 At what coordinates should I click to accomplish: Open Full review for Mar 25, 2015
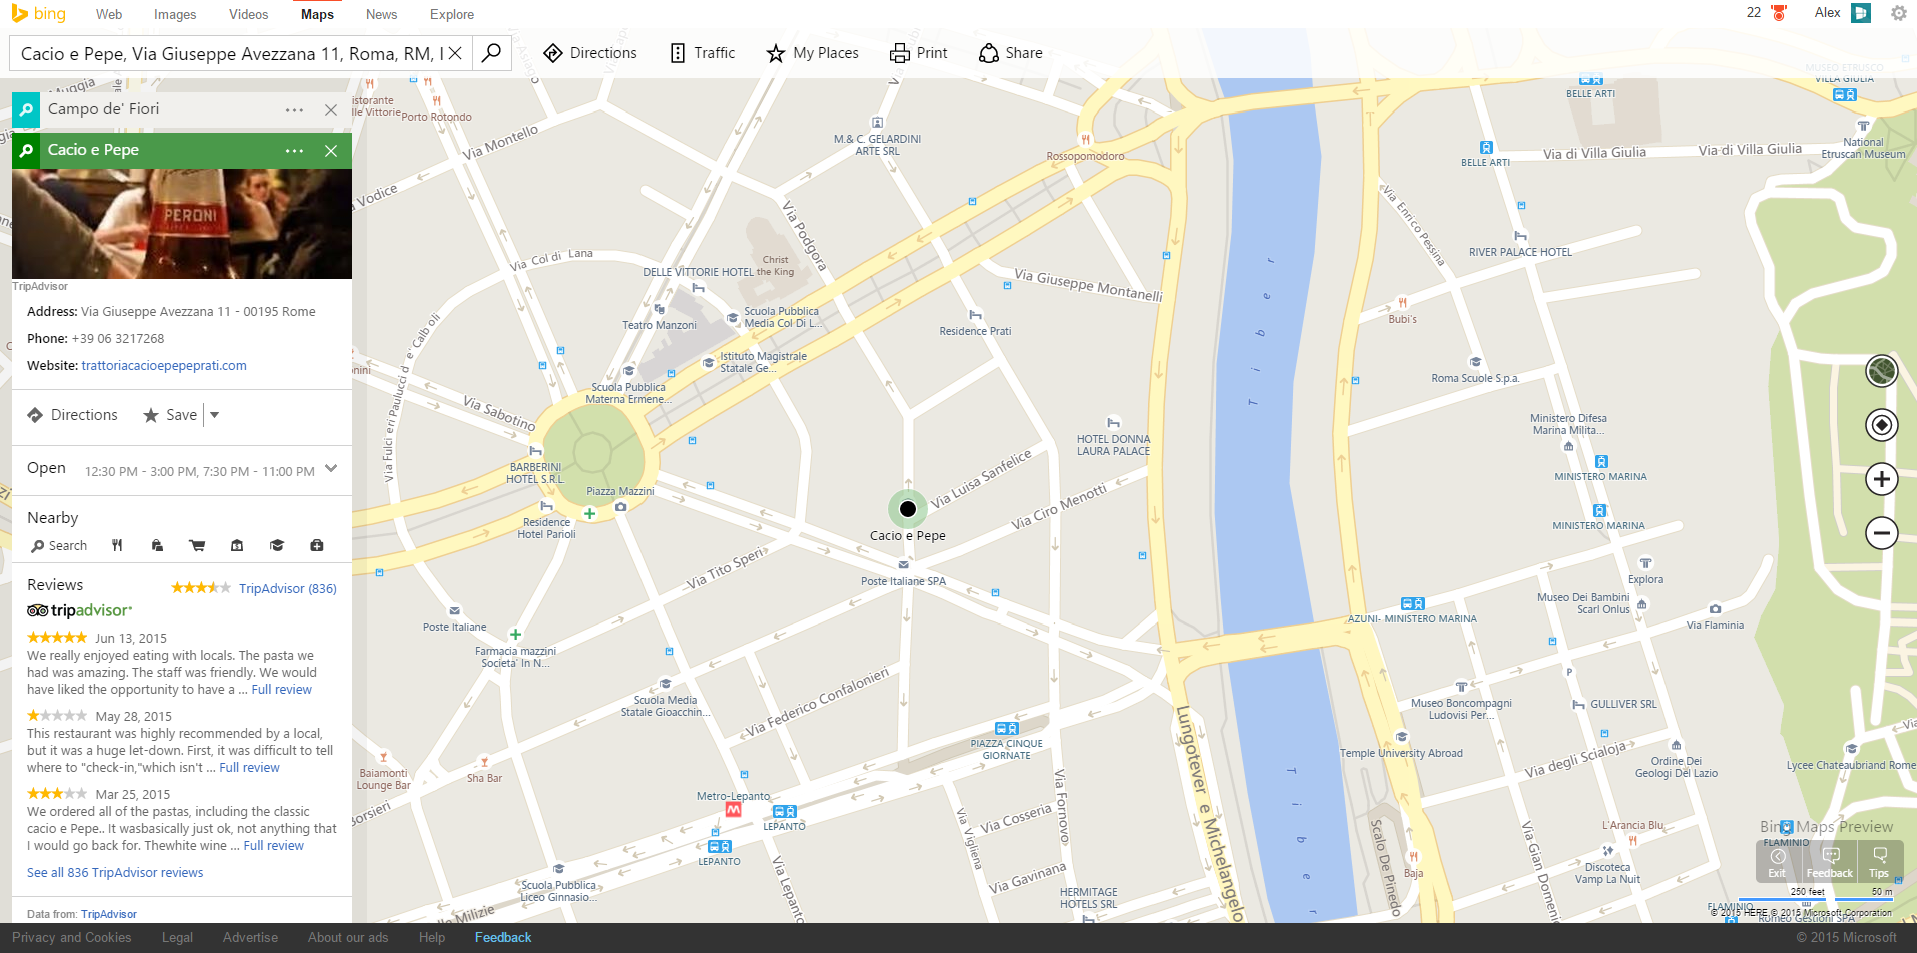[273, 846]
